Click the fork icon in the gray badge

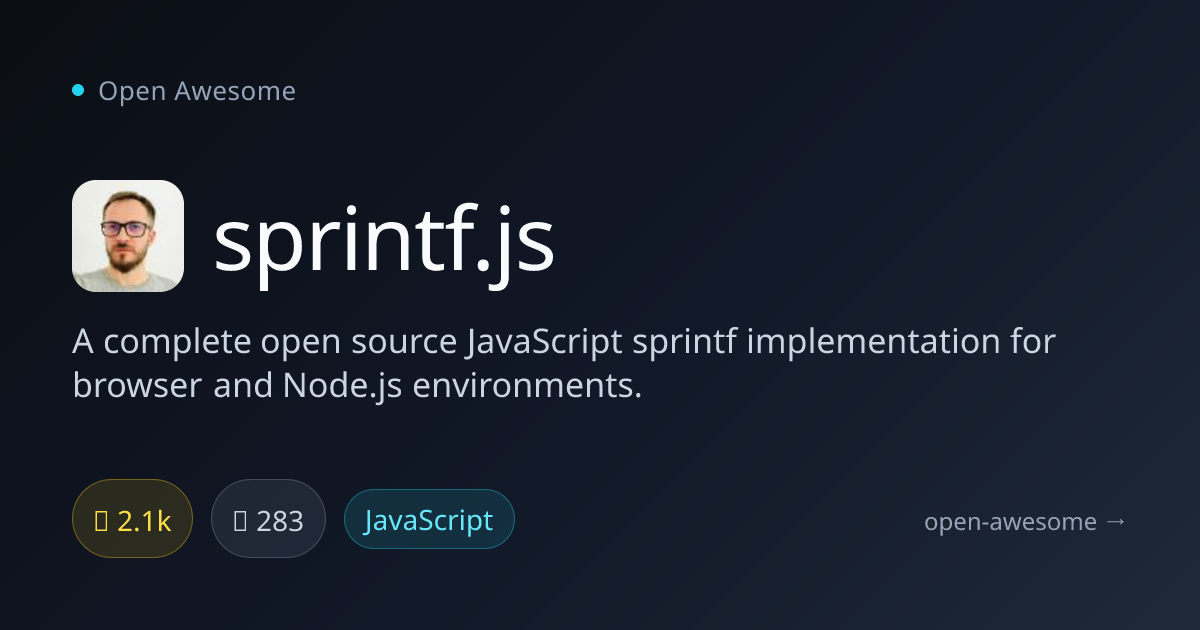tap(240, 520)
